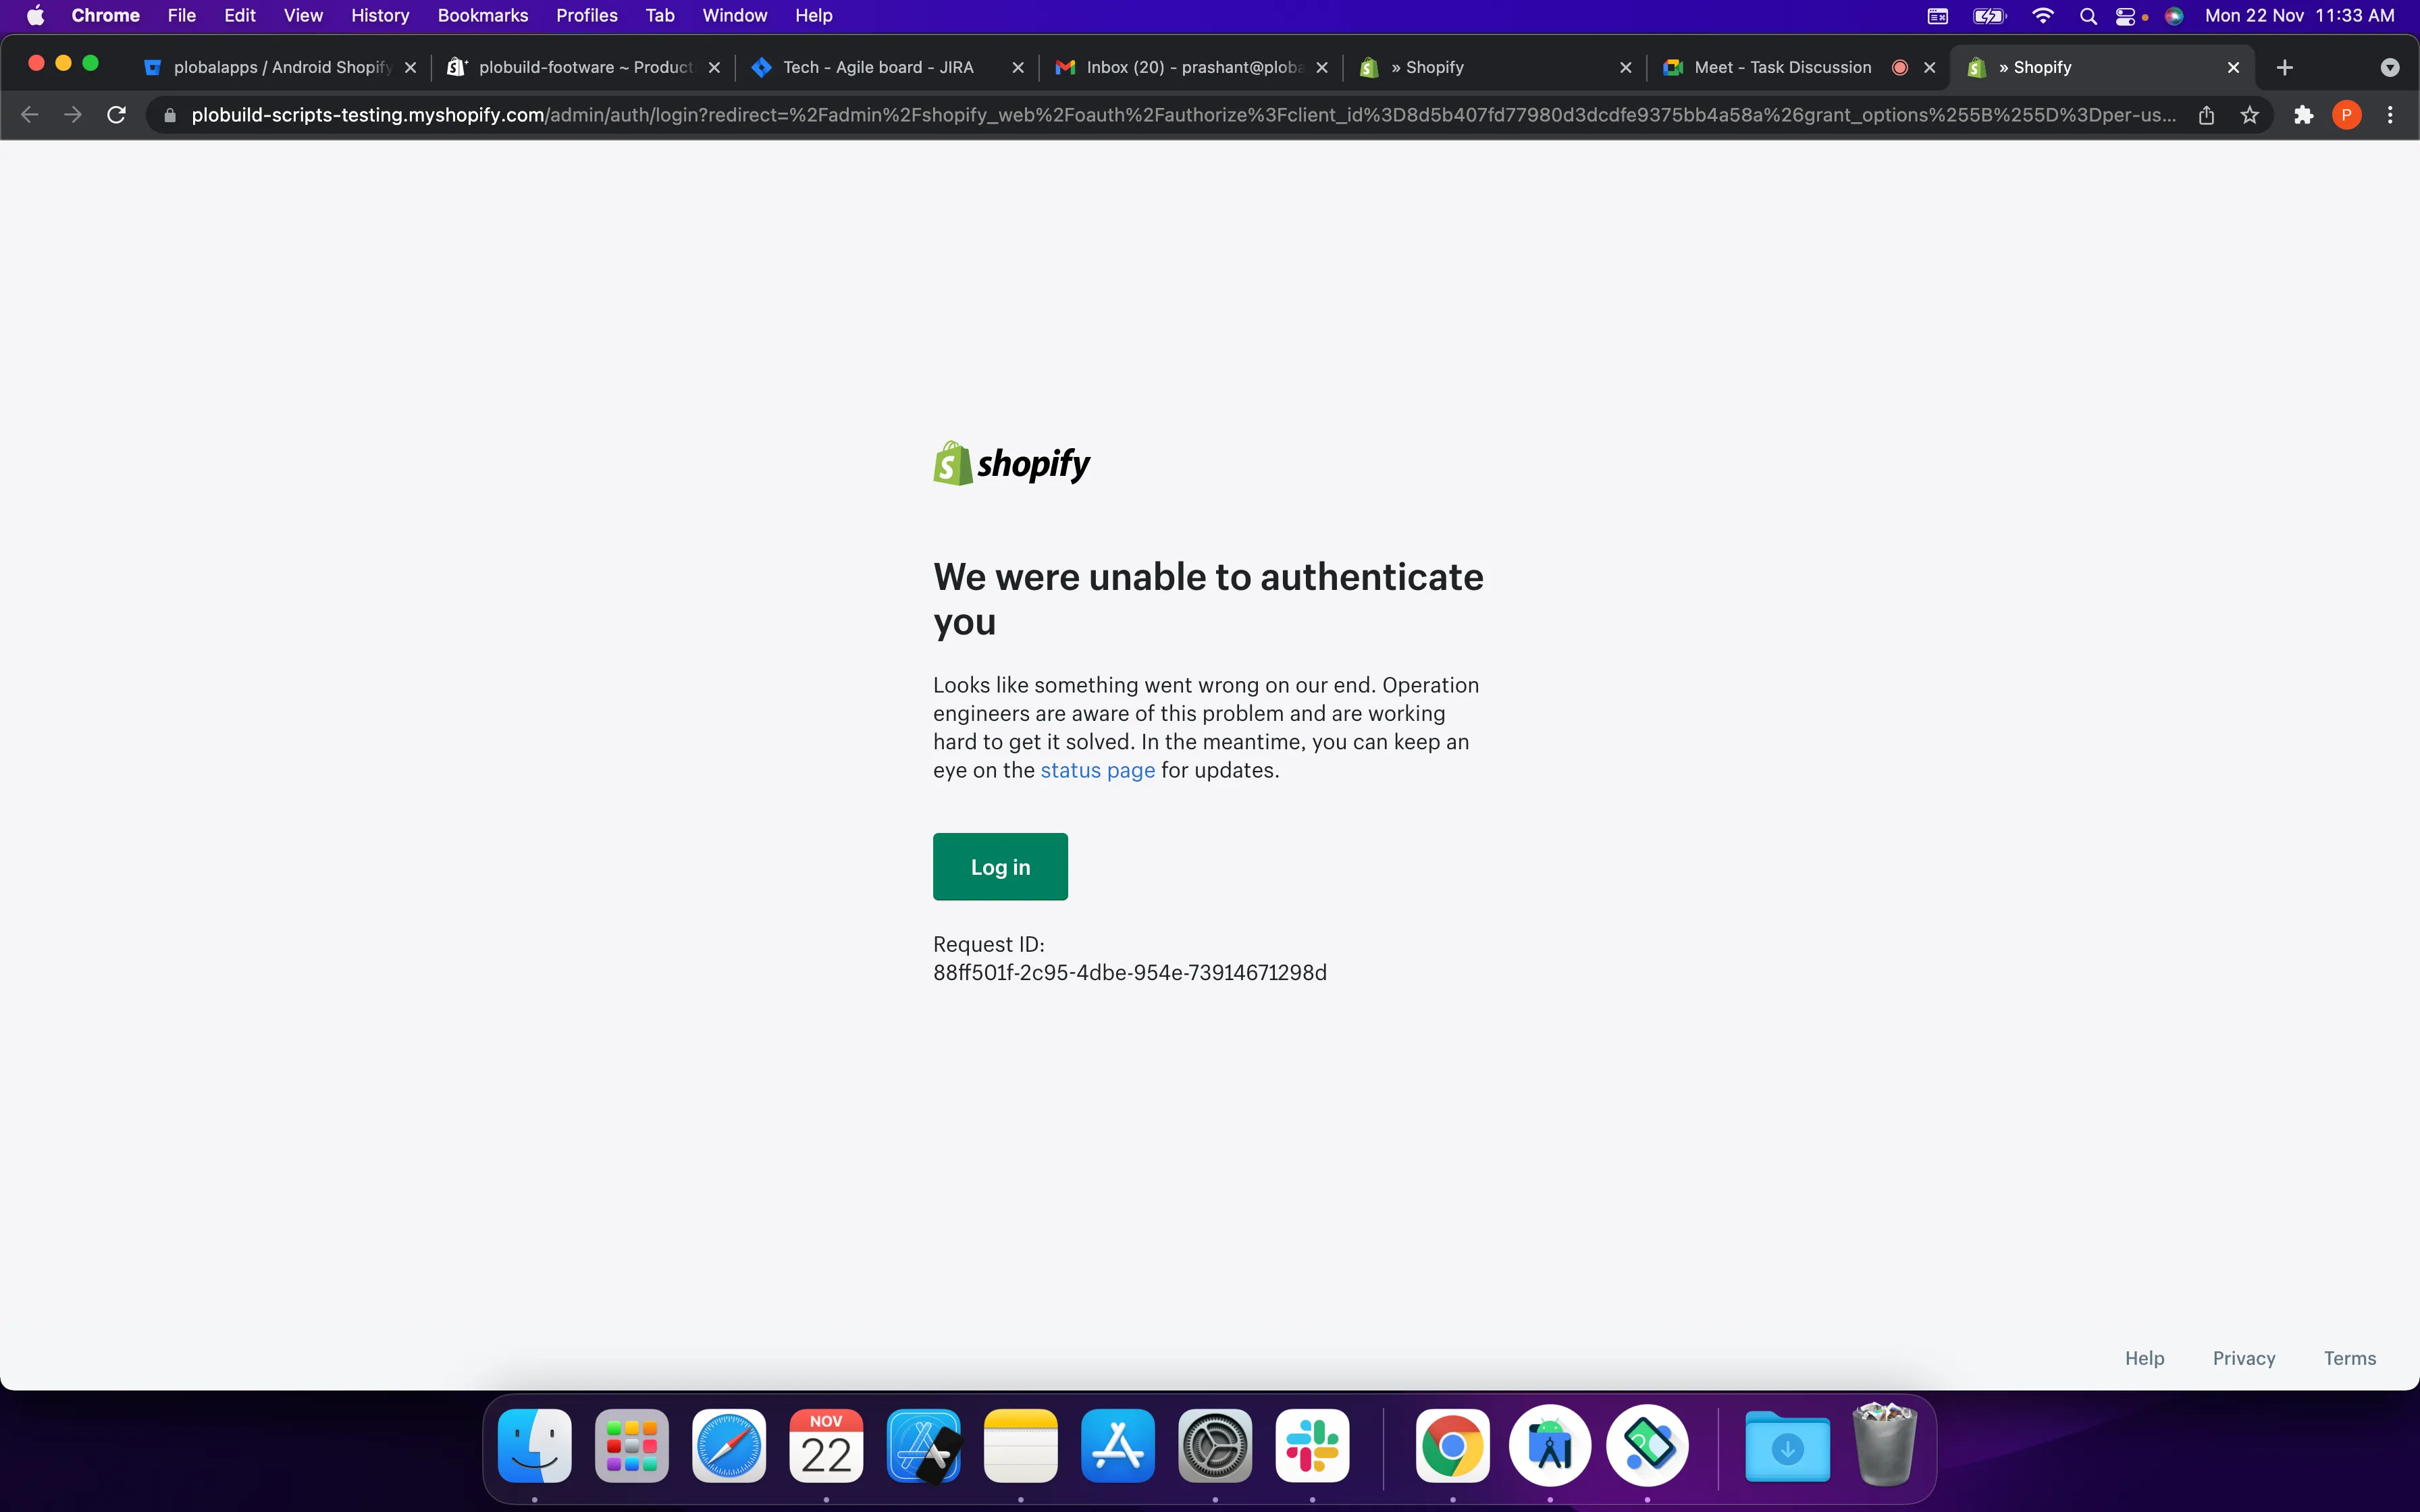Open the Chrome three-dot menu
The height and width of the screenshot is (1512, 2420).
click(2390, 115)
